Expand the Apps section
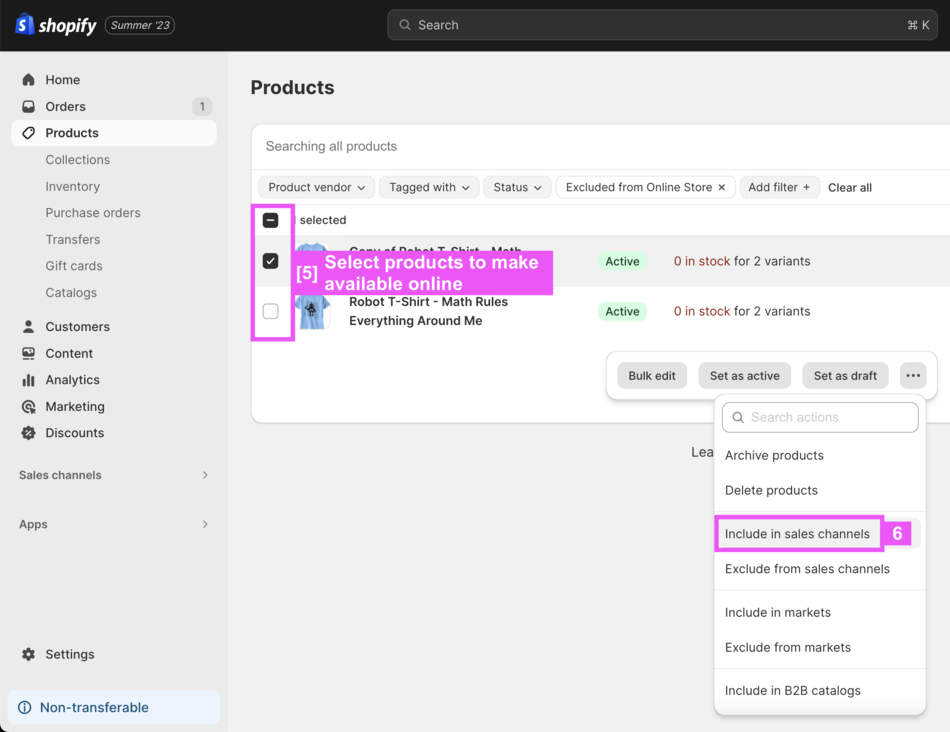Viewport: 950px width, 732px height. 114,524
